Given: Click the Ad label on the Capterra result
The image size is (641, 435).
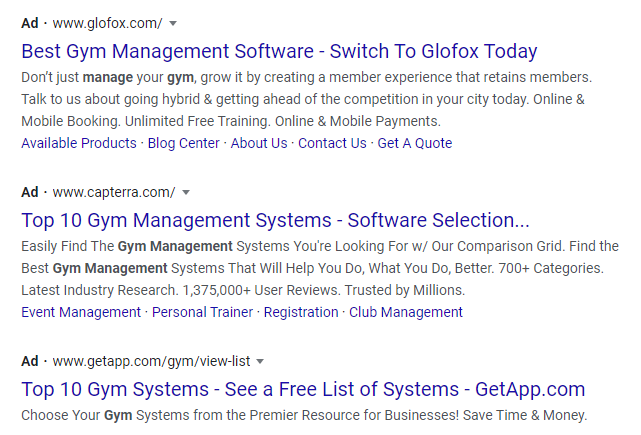Looking at the screenshot, I should 30,192.
